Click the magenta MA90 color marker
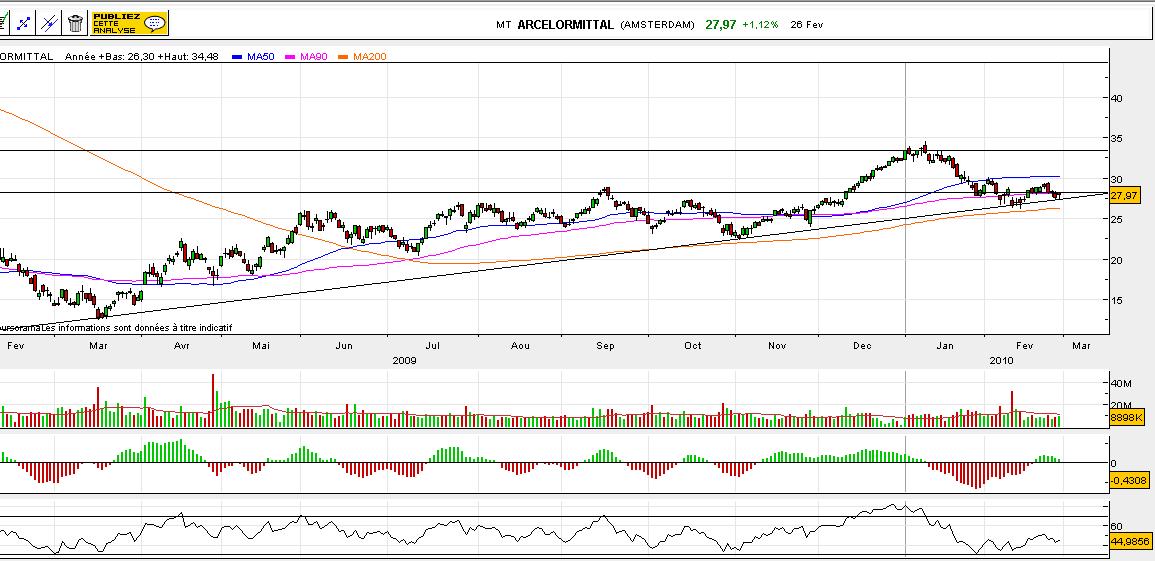Image resolution: width=1155 pixels, height=561 pixels. (x=289, y=57)
